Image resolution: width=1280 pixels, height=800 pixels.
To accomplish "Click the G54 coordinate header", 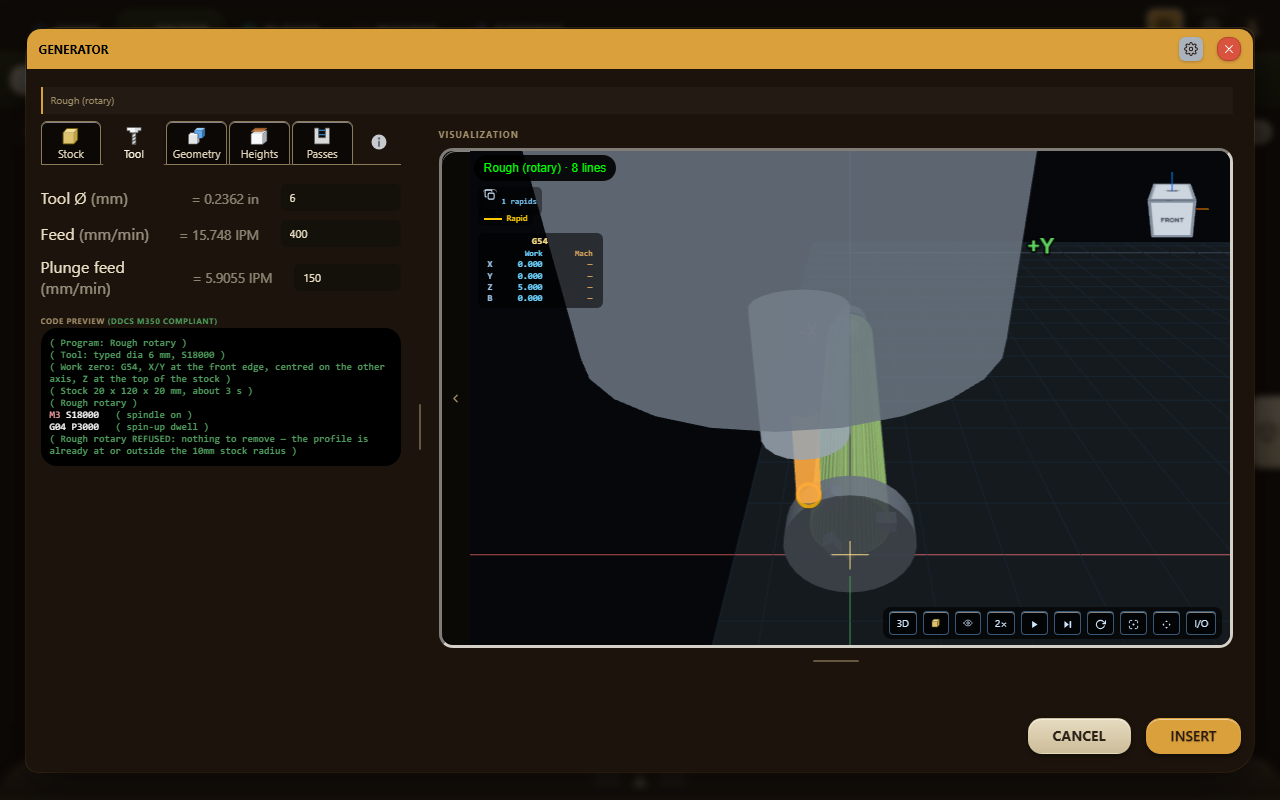I will pyautogui.click(x=539, y=241).
